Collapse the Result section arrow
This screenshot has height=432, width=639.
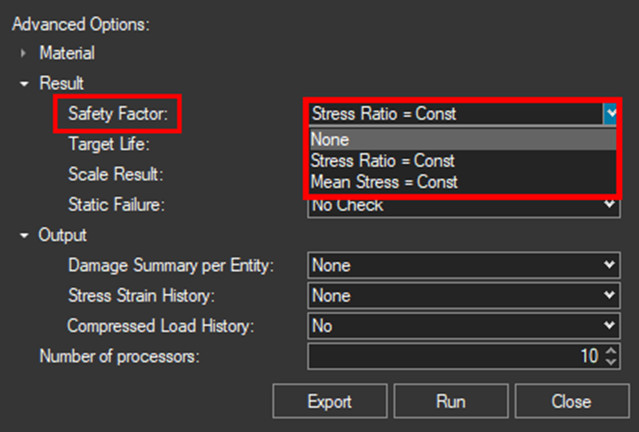pyautogui.click(x=24, y=84)
